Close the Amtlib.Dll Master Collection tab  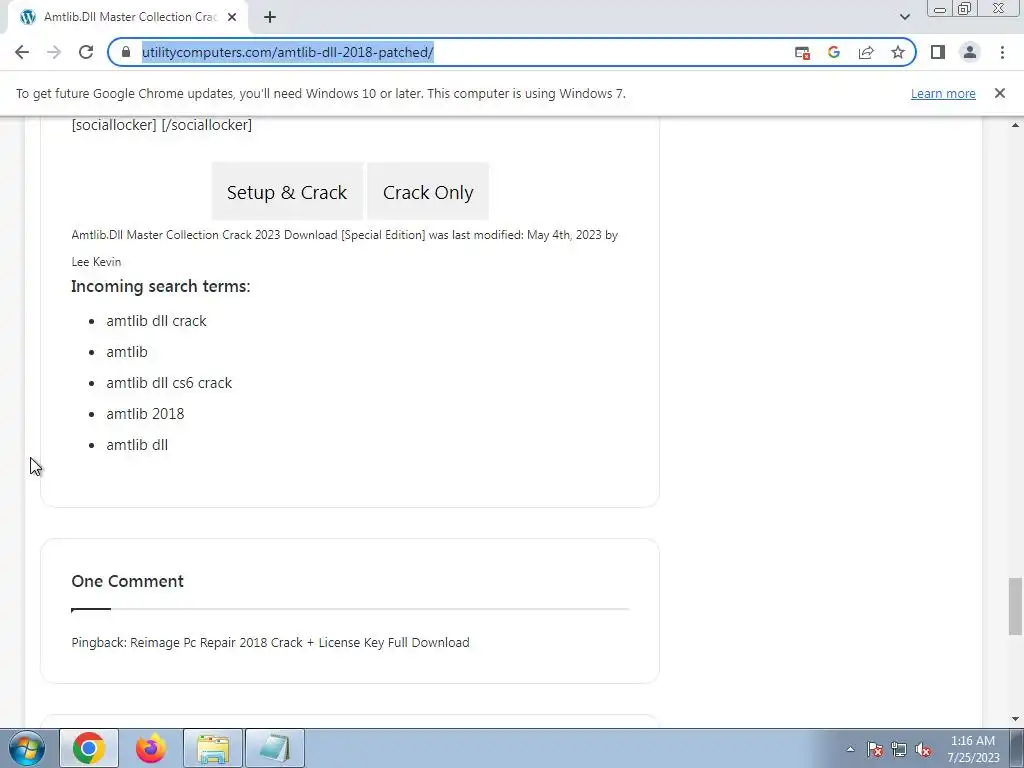point(232,18)
